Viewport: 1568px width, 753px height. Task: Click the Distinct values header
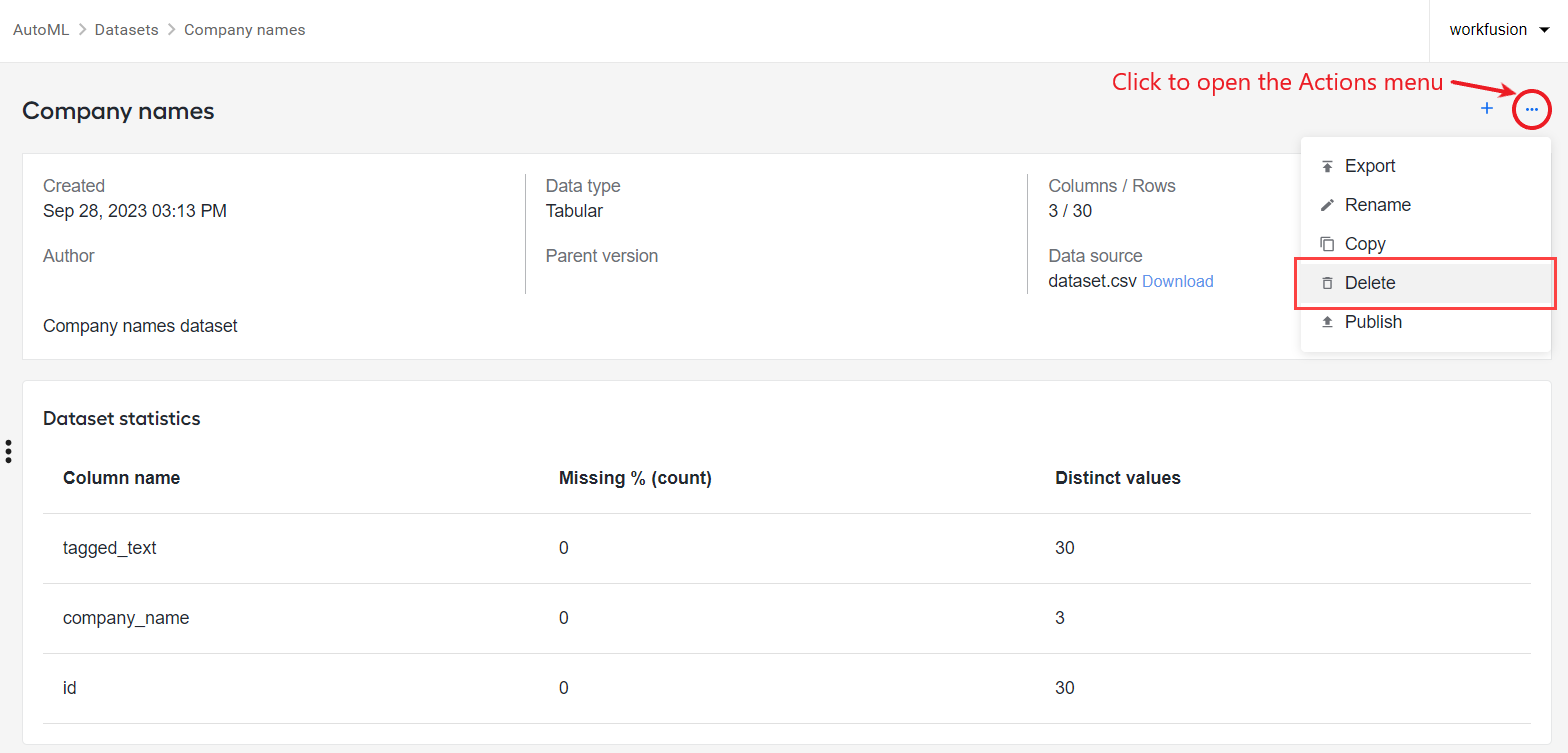point(1118,478)
